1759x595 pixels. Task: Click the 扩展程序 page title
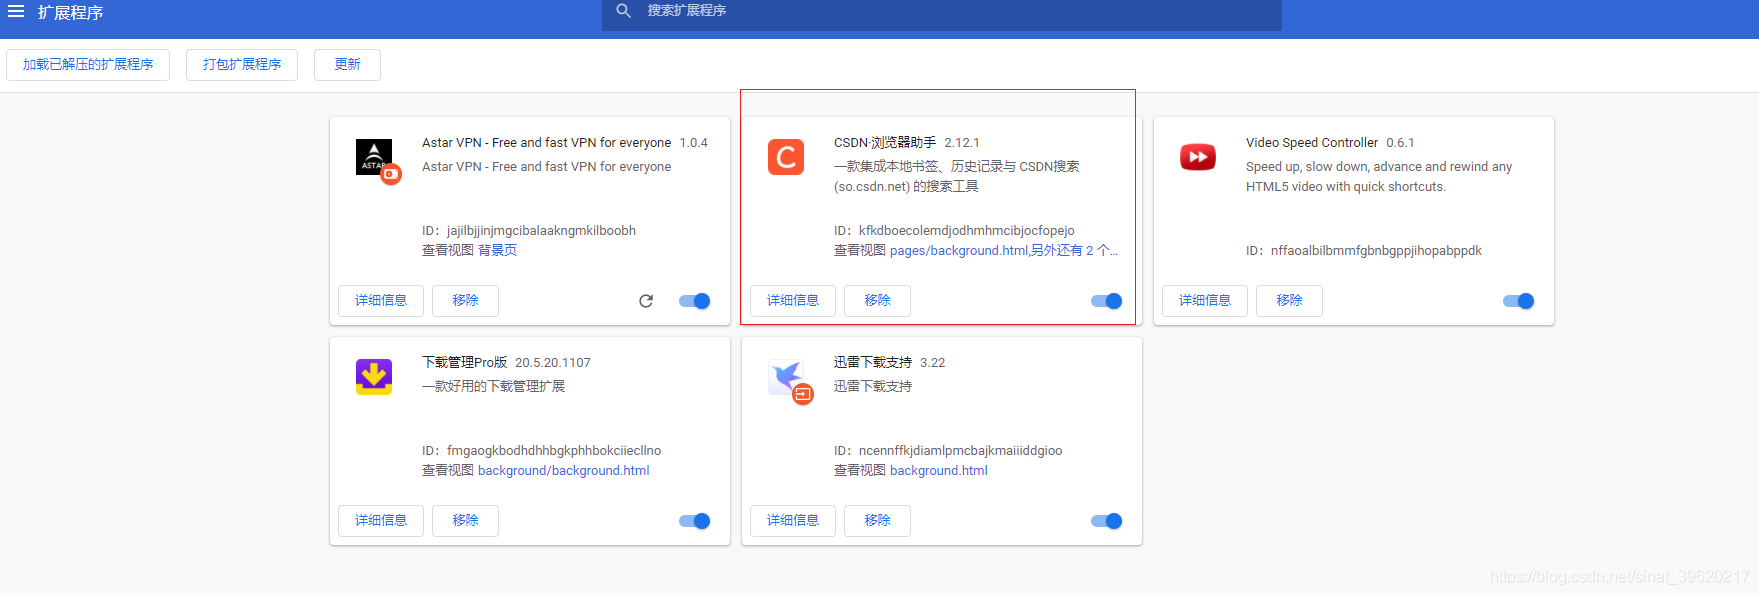70,13
